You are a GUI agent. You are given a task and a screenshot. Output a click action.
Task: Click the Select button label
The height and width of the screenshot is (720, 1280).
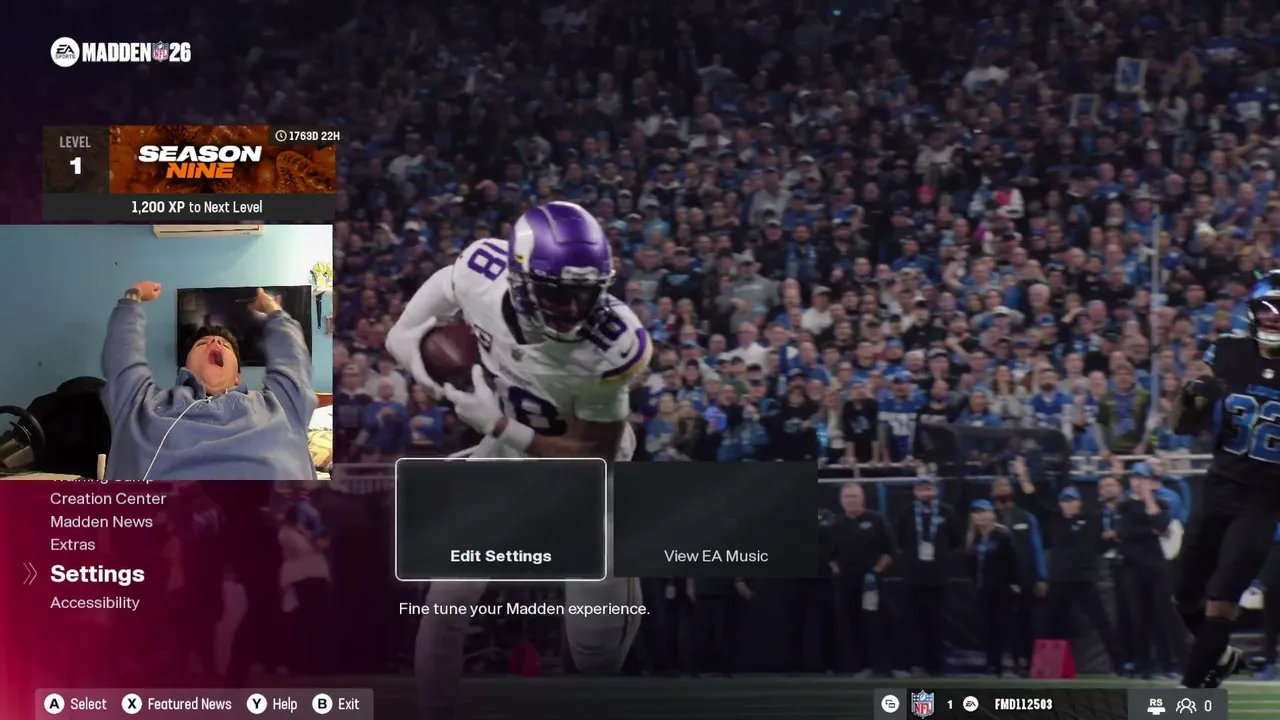click(x=88, y=704)
